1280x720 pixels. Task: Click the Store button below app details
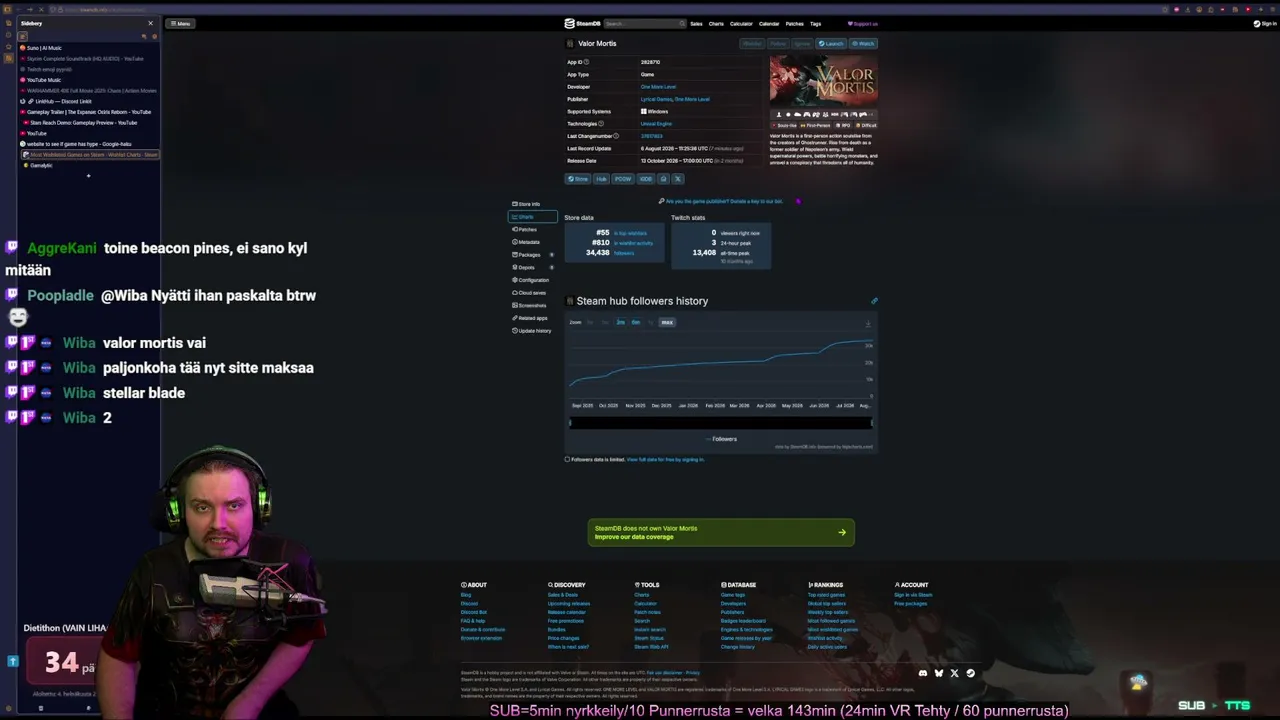coord(578,179)
